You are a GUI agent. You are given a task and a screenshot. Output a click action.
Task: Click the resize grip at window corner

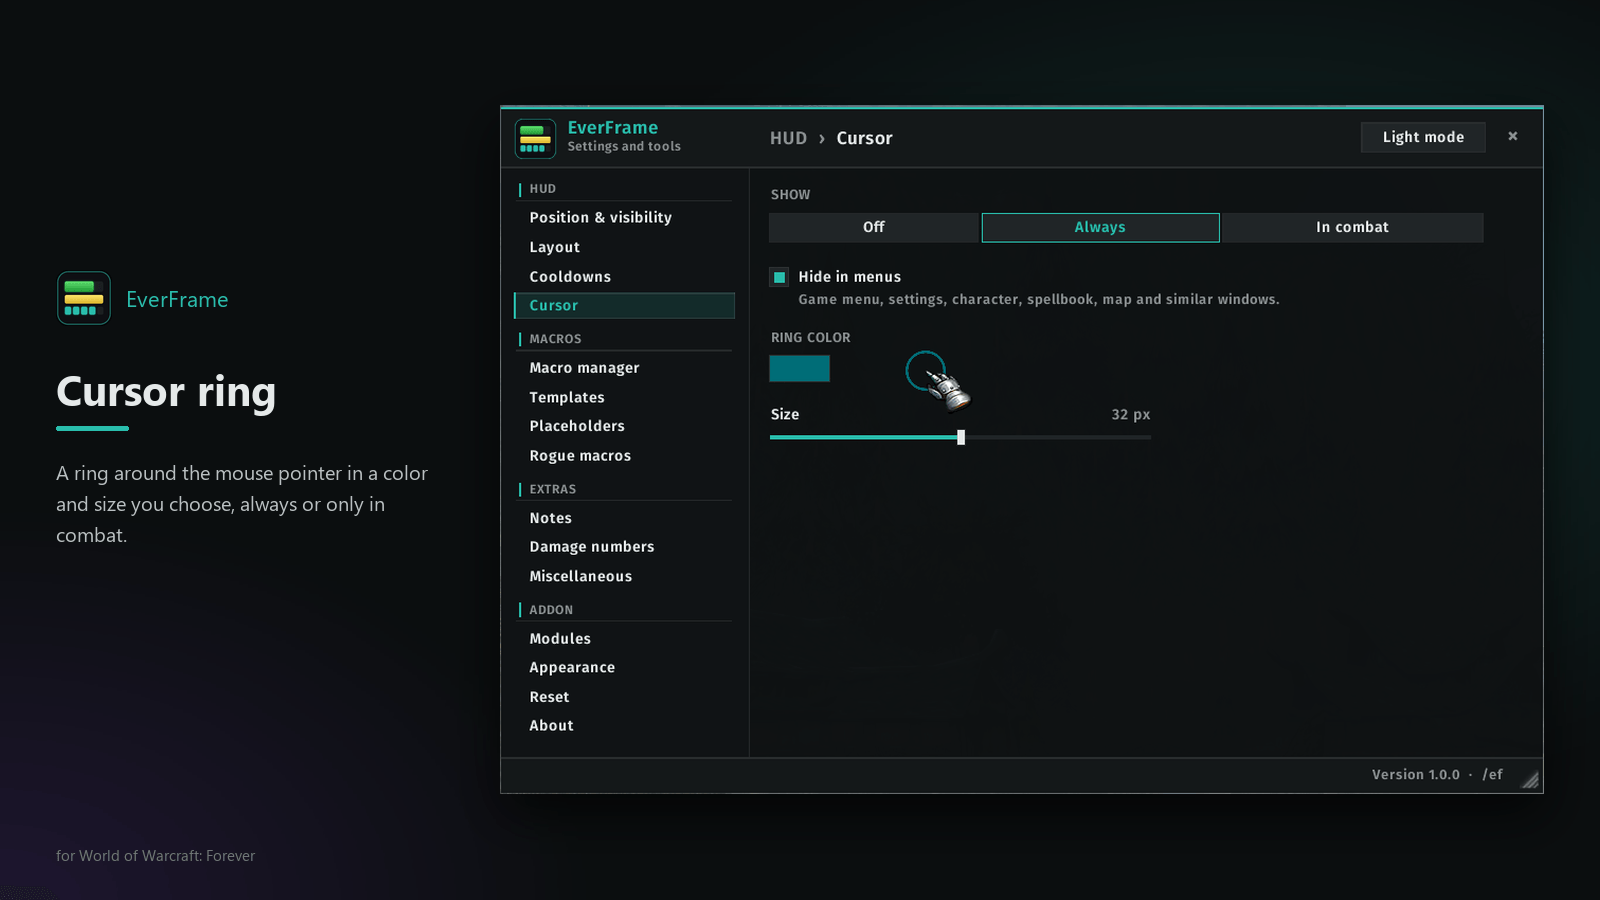1530,780
